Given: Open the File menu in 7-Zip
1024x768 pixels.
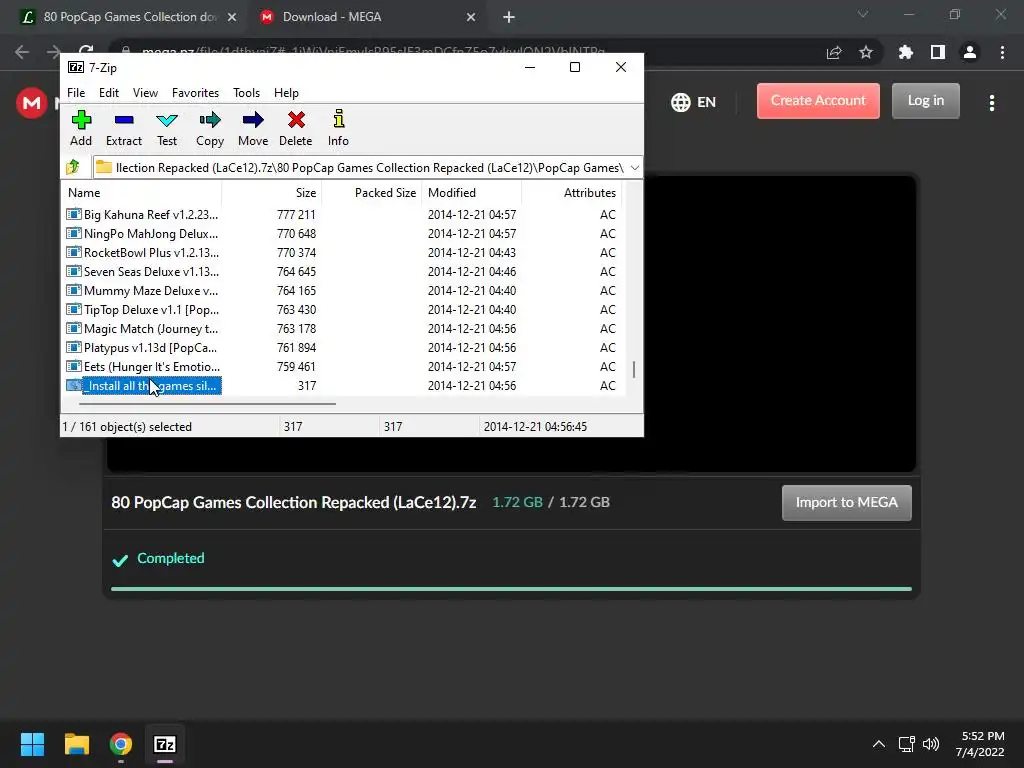Looking at the screenshot, I should click(x=76, y=93).
